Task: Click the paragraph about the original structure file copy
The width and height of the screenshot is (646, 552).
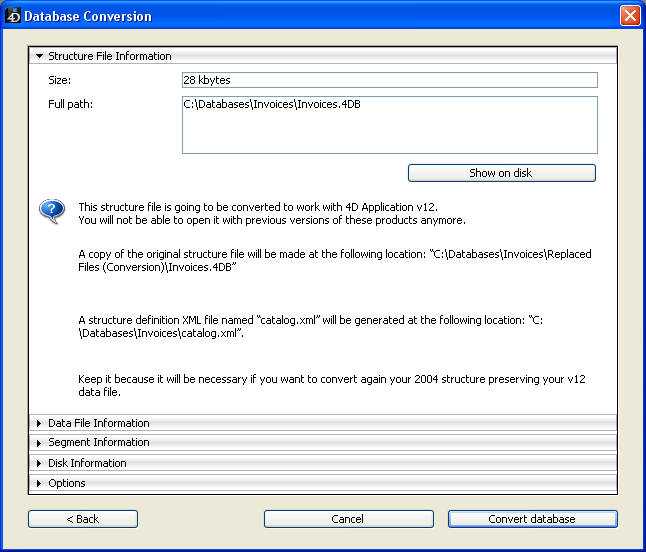Action: coord(334,261)
